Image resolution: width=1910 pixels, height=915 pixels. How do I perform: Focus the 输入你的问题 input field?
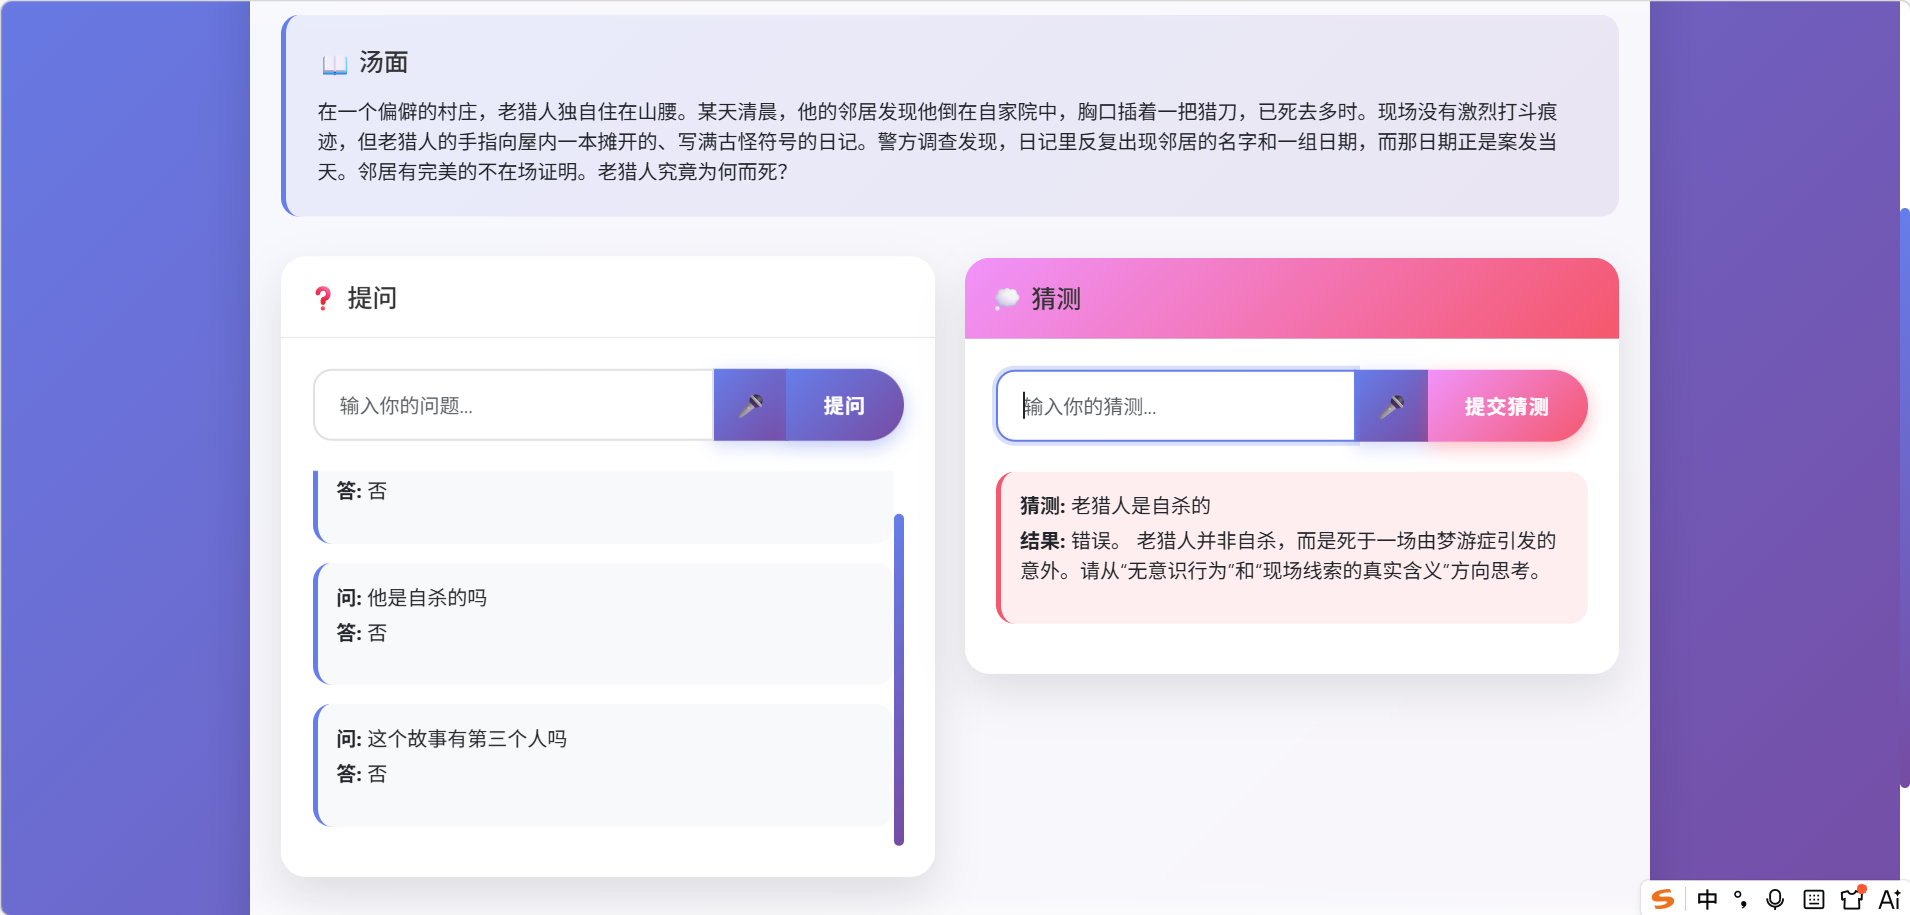[514, 405]
